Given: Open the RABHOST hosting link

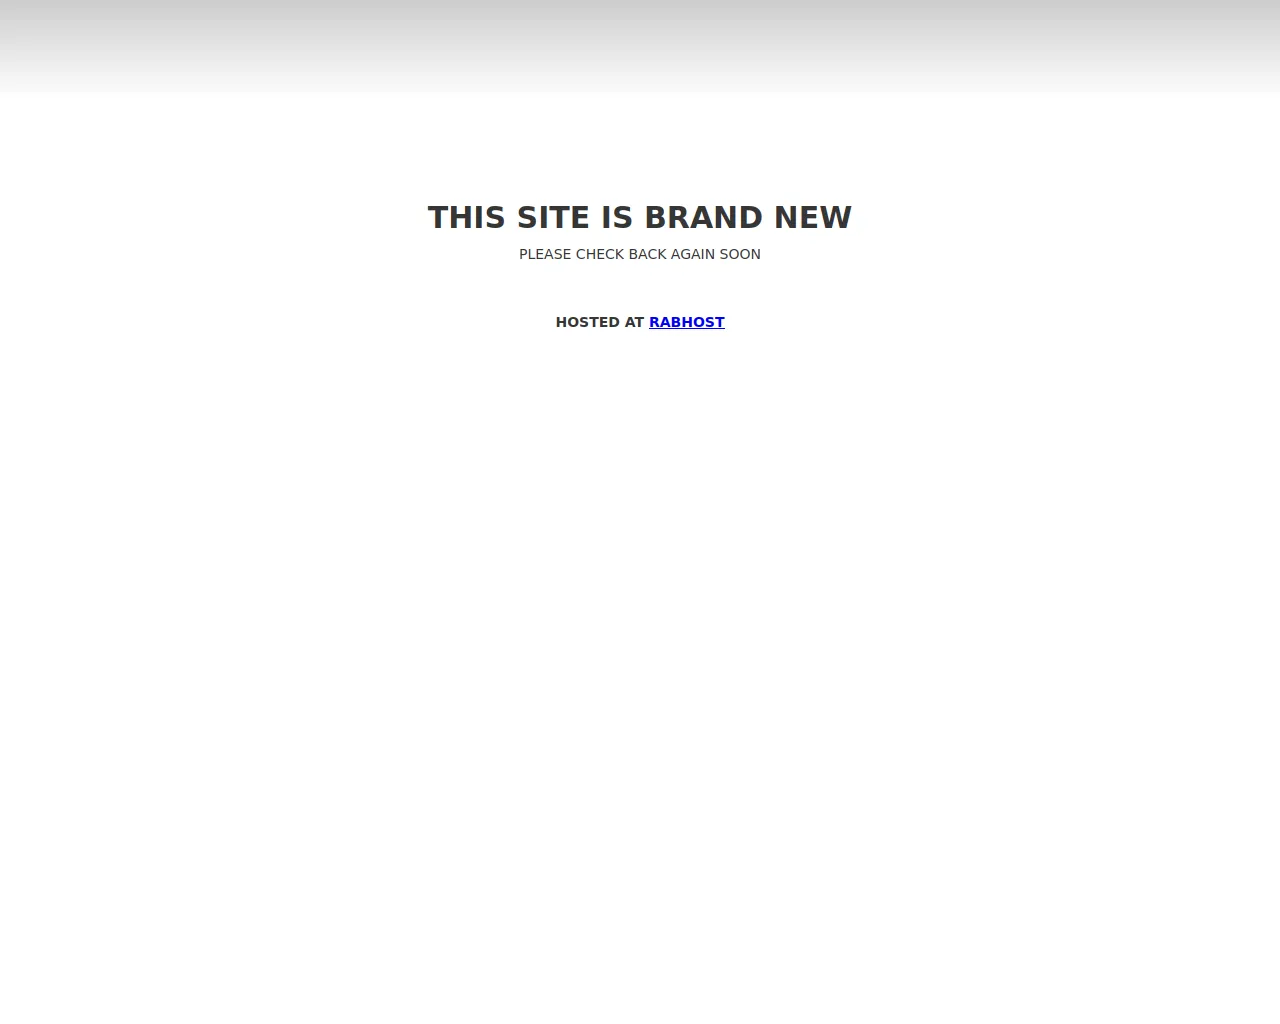Looking at the screenshot, I should tap(686, 322).
